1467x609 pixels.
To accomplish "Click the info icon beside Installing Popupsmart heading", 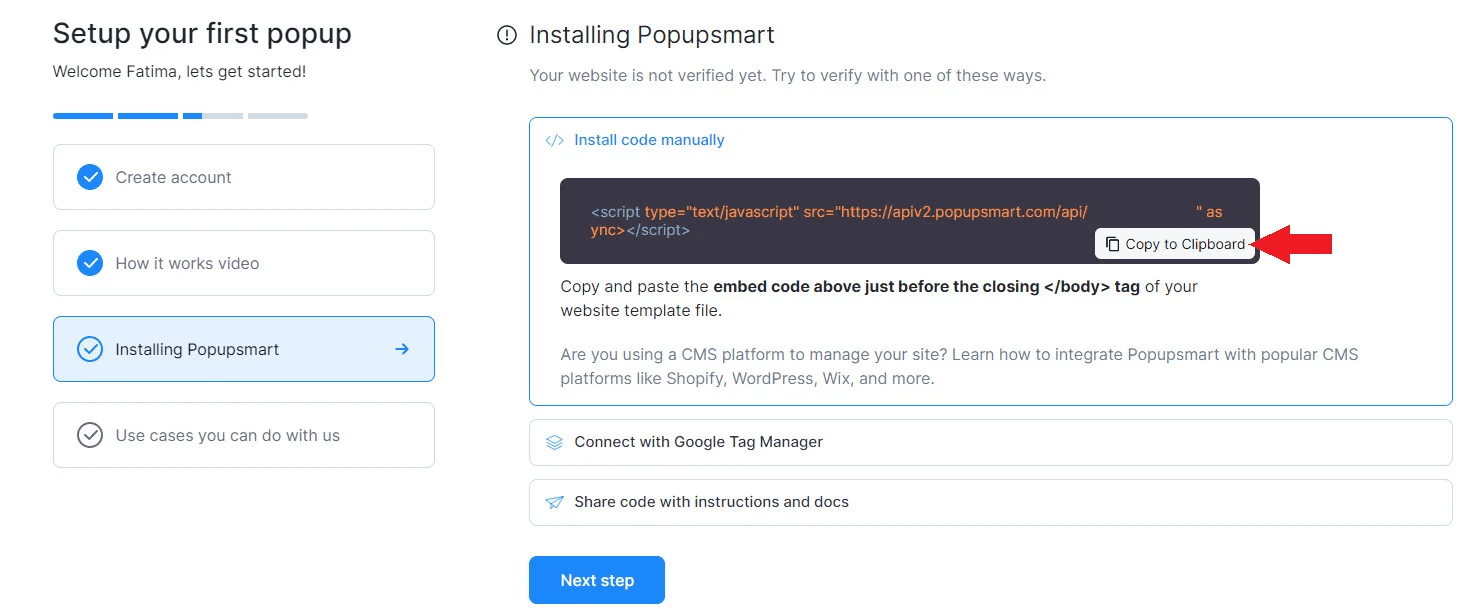I will 507,36.
